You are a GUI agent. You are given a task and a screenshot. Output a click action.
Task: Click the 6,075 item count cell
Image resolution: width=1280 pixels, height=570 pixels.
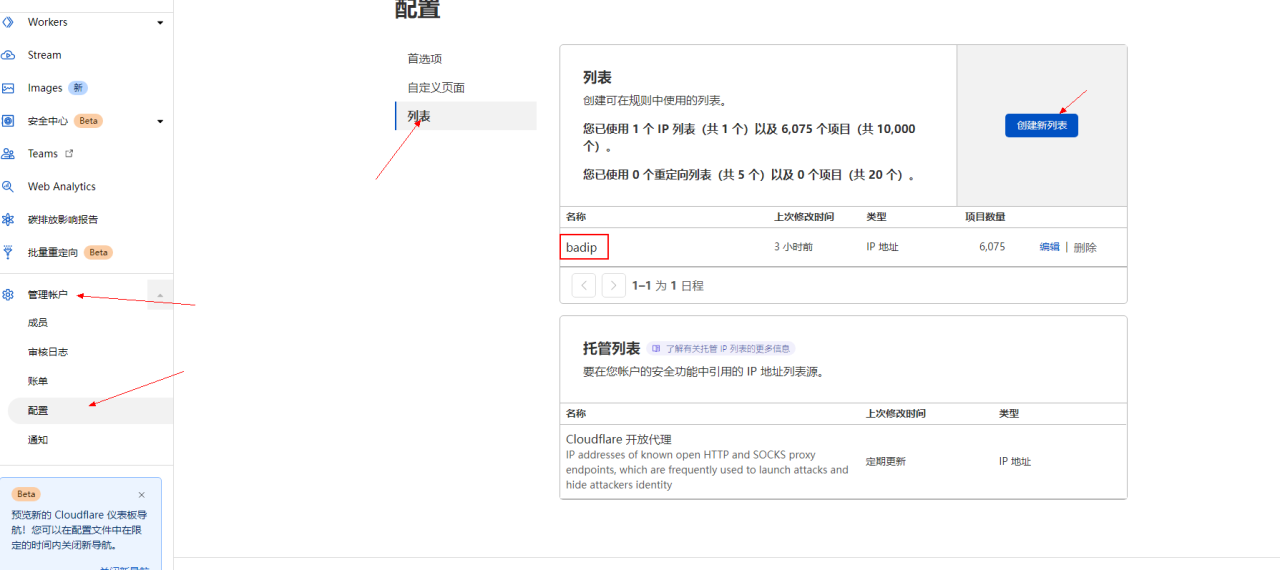coord(992,247)
